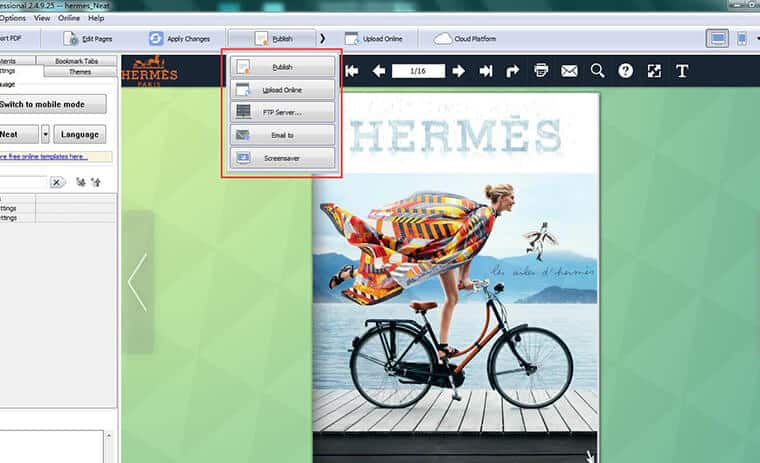Select Screensaver option in dropdown
Viewport: 760px width, 463px height.
pyautogui.click(x=283, y=158)
